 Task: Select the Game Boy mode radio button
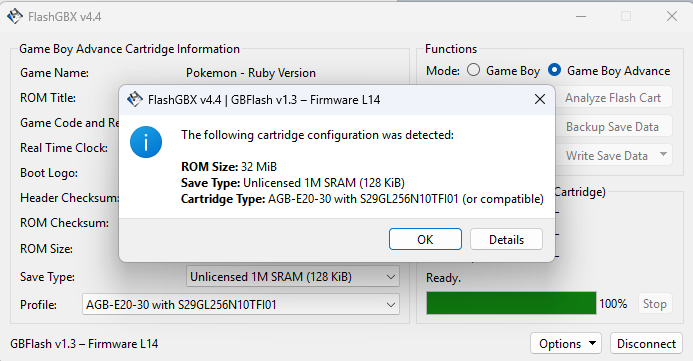click(473, 70)
